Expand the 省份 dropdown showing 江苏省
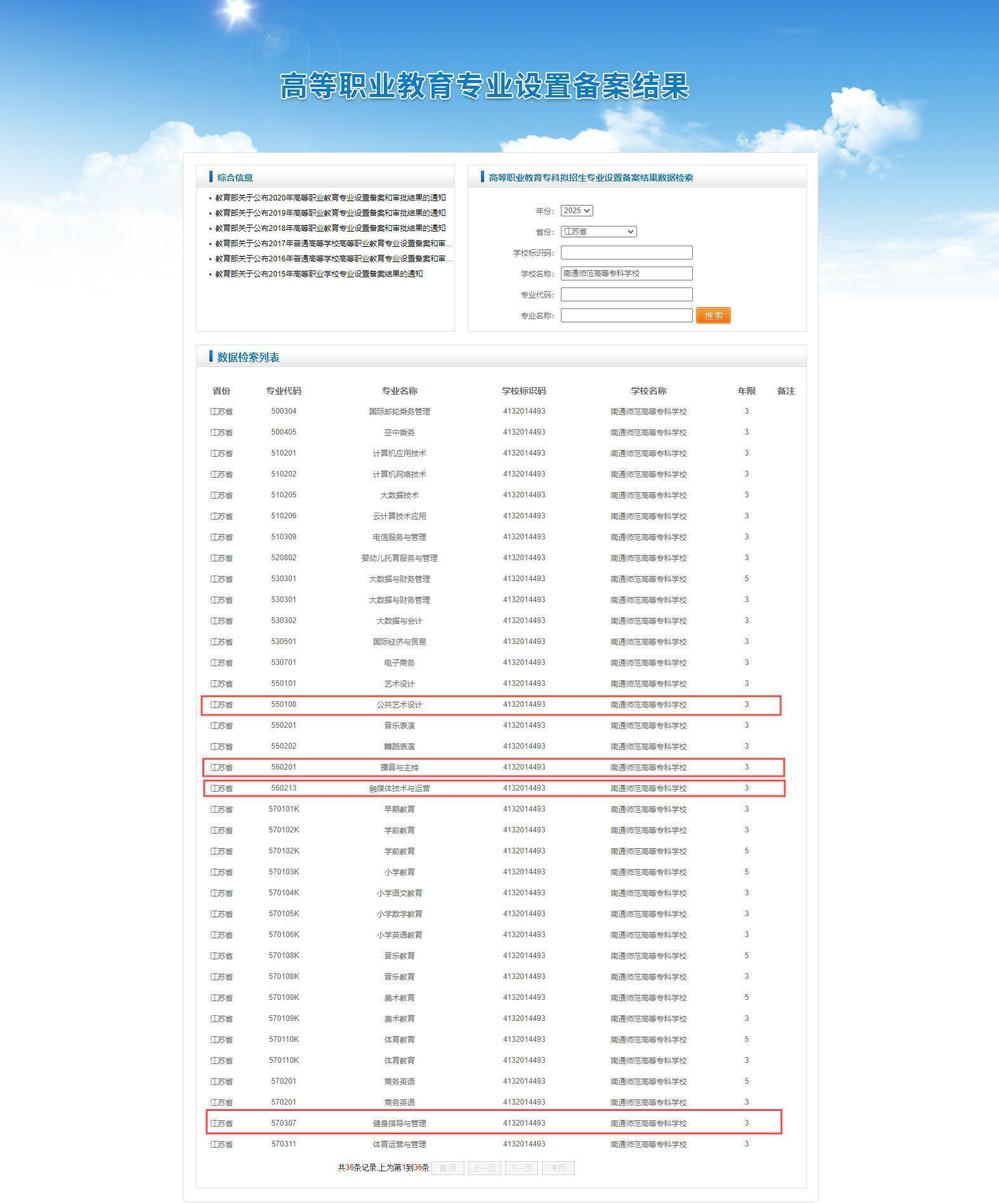999x1203 pixels. click(x=598, y=232)
